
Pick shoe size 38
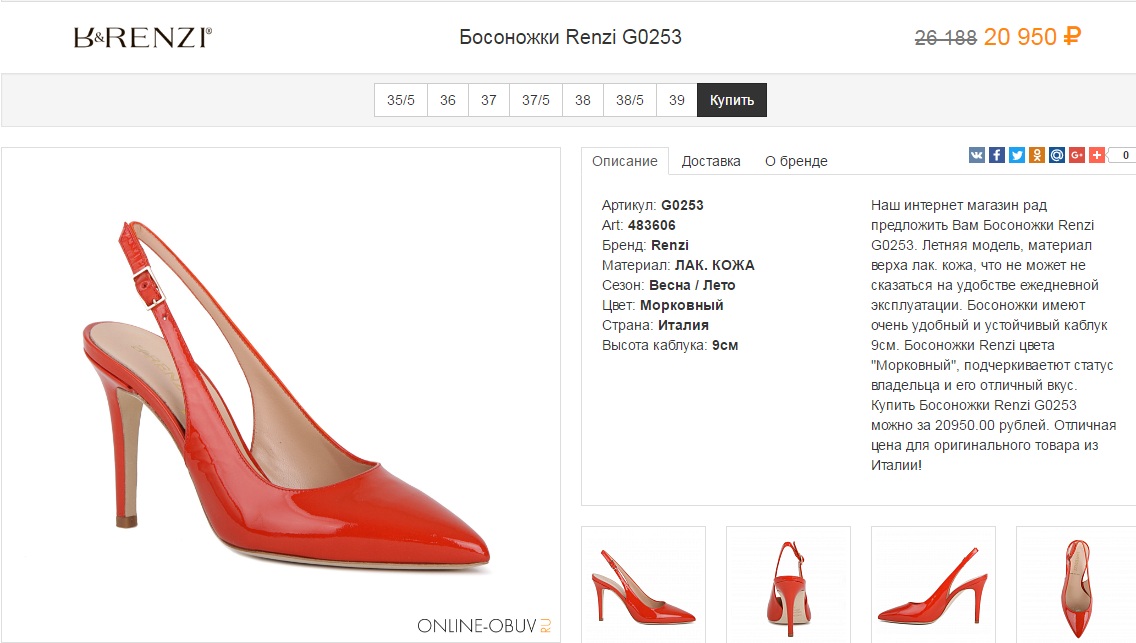583,100
